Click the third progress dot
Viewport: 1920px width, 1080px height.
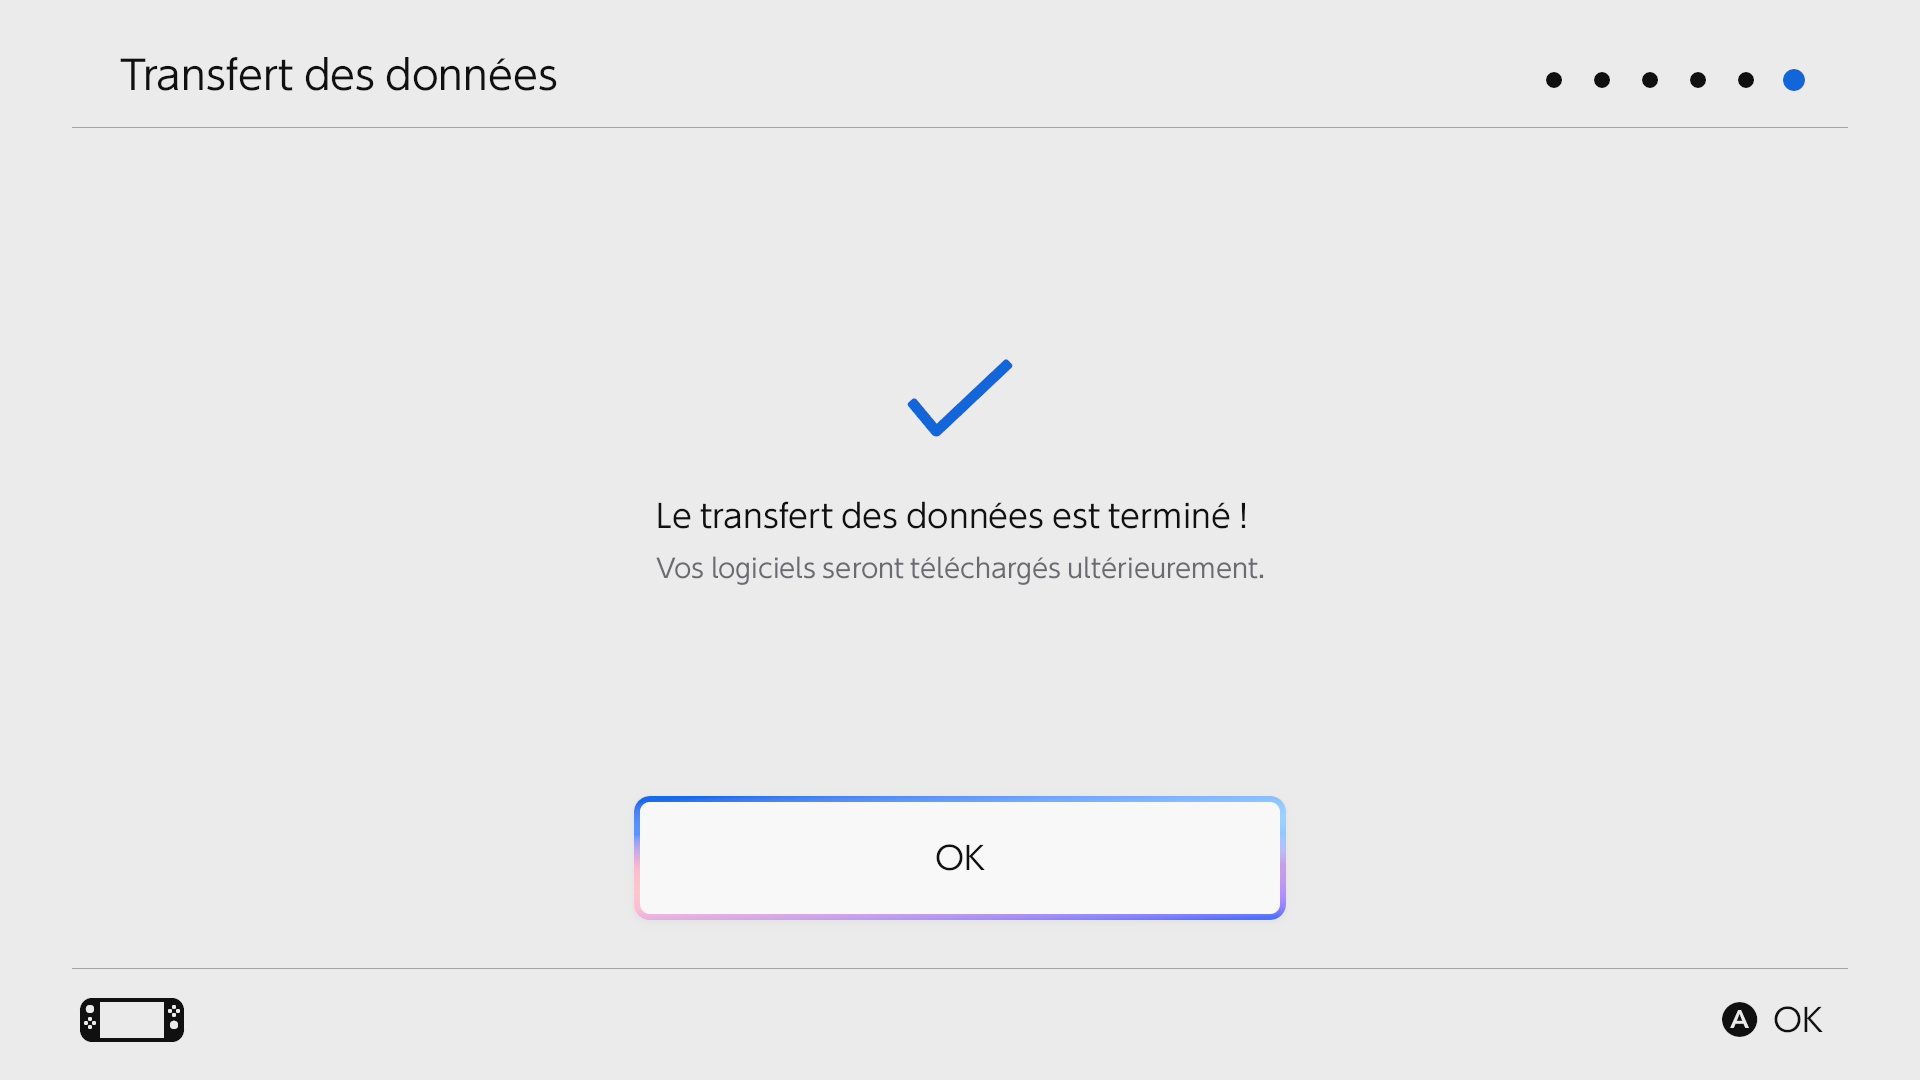(1650, 80)
